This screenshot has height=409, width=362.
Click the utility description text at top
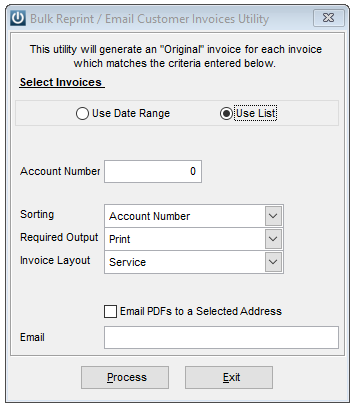(x=176, y=56)
